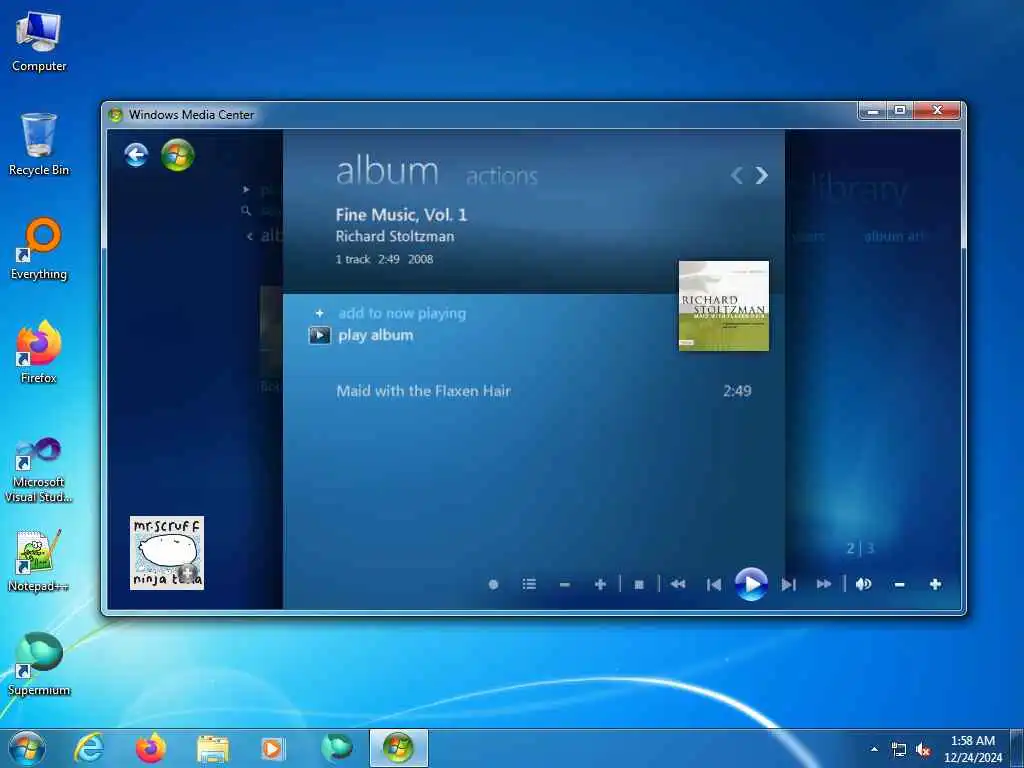Viewport: 1024px width, 768px height.
Task: Click the large blue play button
Action: coord(751,584)
